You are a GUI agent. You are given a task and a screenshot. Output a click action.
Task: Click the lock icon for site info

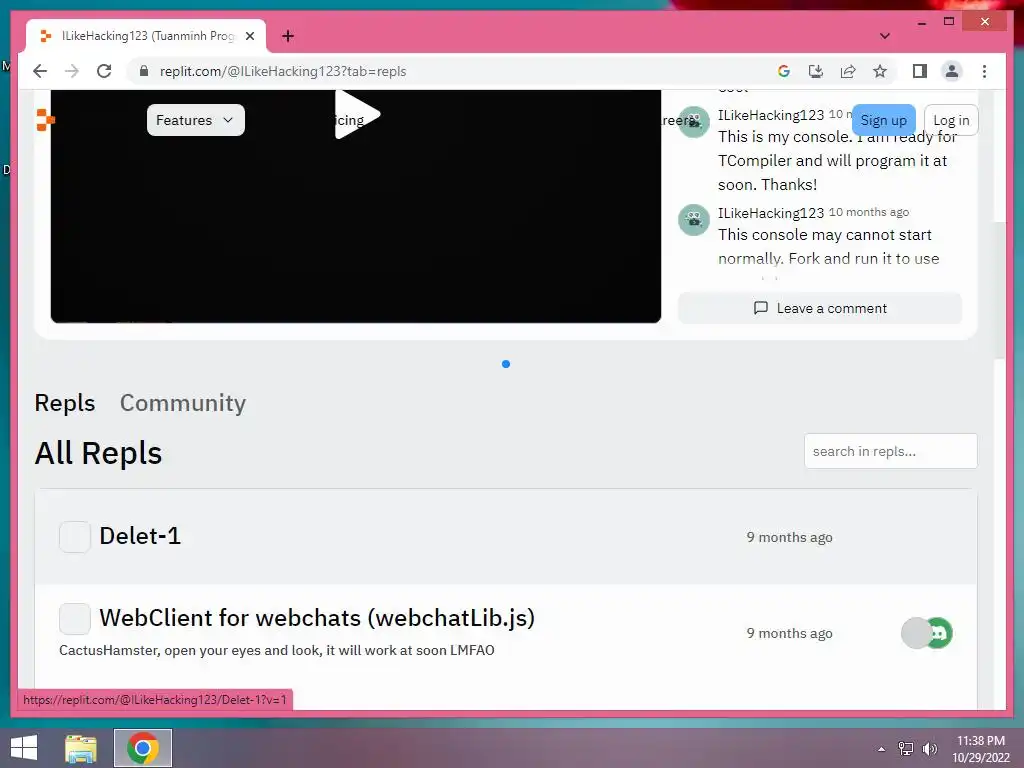pos(144,71)
